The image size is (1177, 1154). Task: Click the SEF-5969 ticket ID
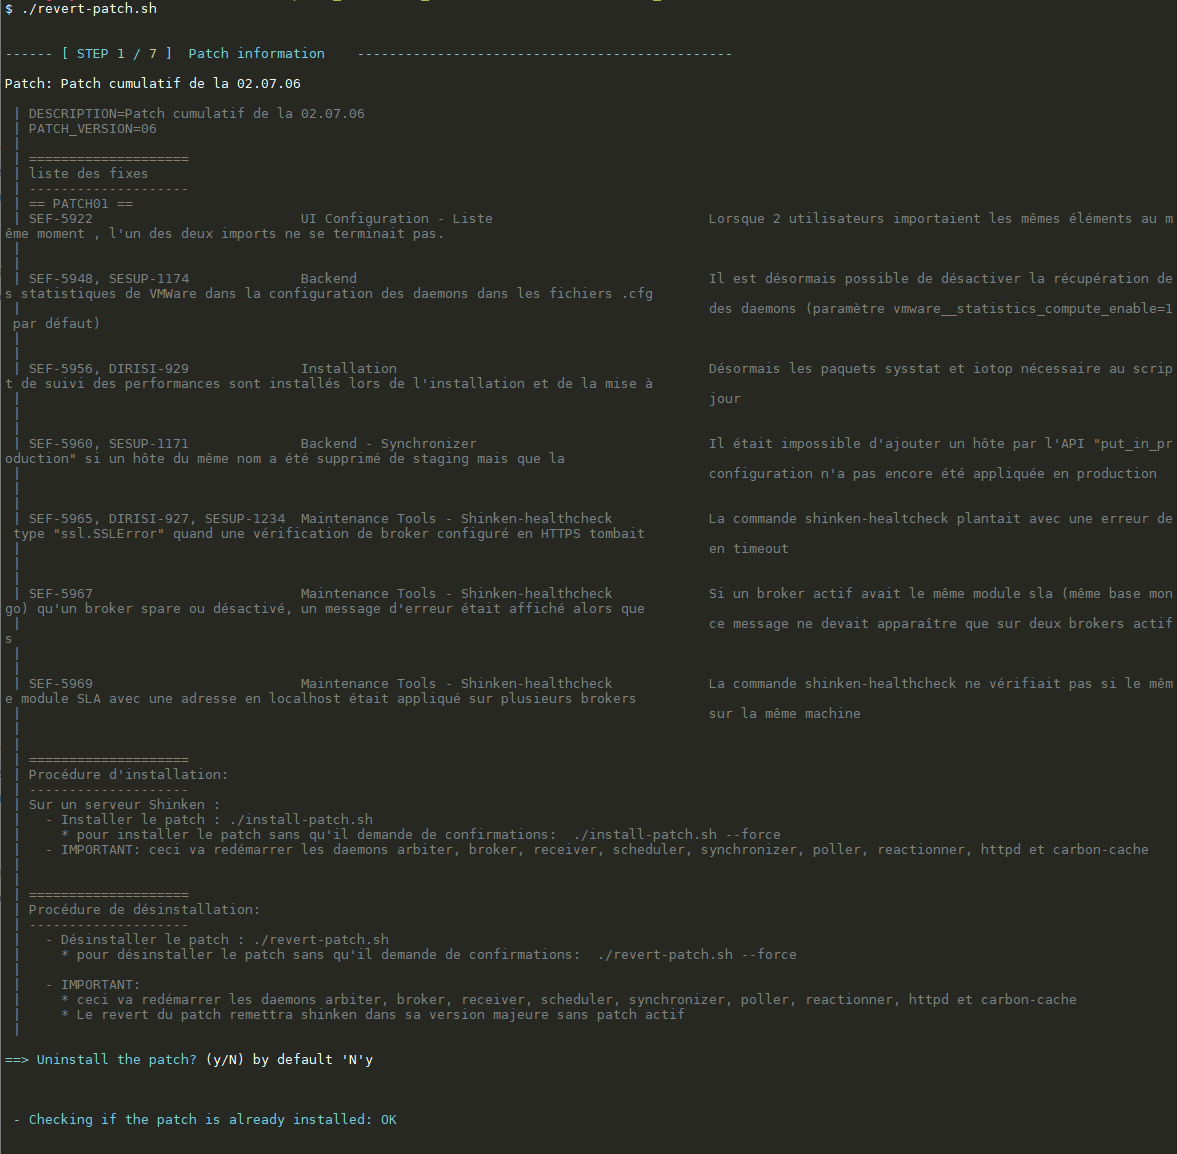point(60,684)
